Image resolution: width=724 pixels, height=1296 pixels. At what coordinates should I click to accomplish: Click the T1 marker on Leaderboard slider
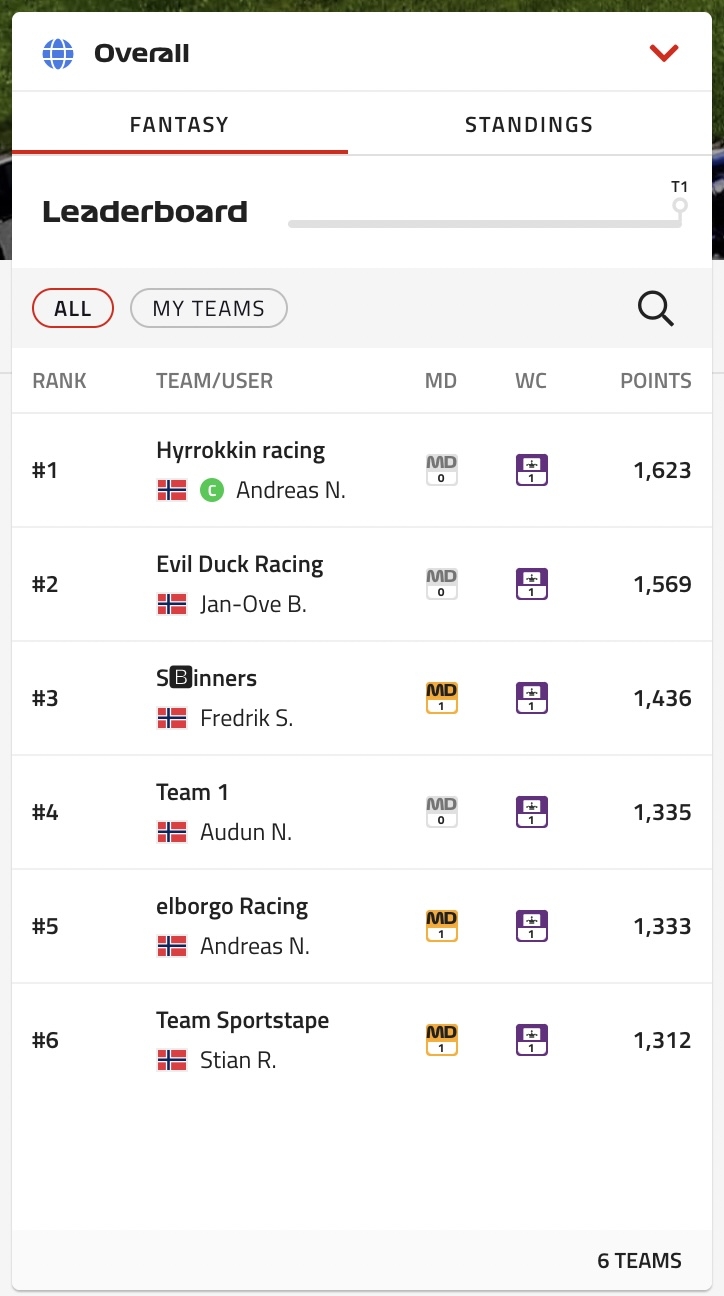click(680, 206)
